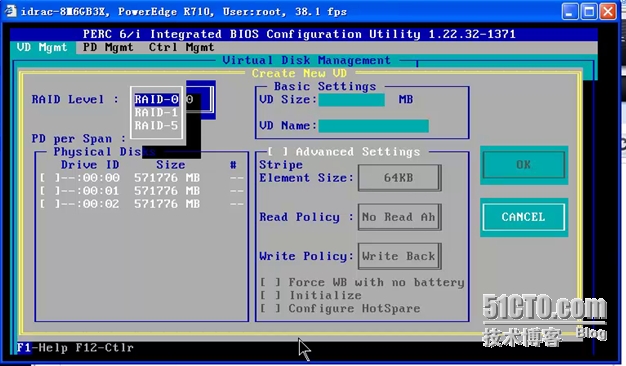Open the VD Mgmt tab

tap(42, 47)
